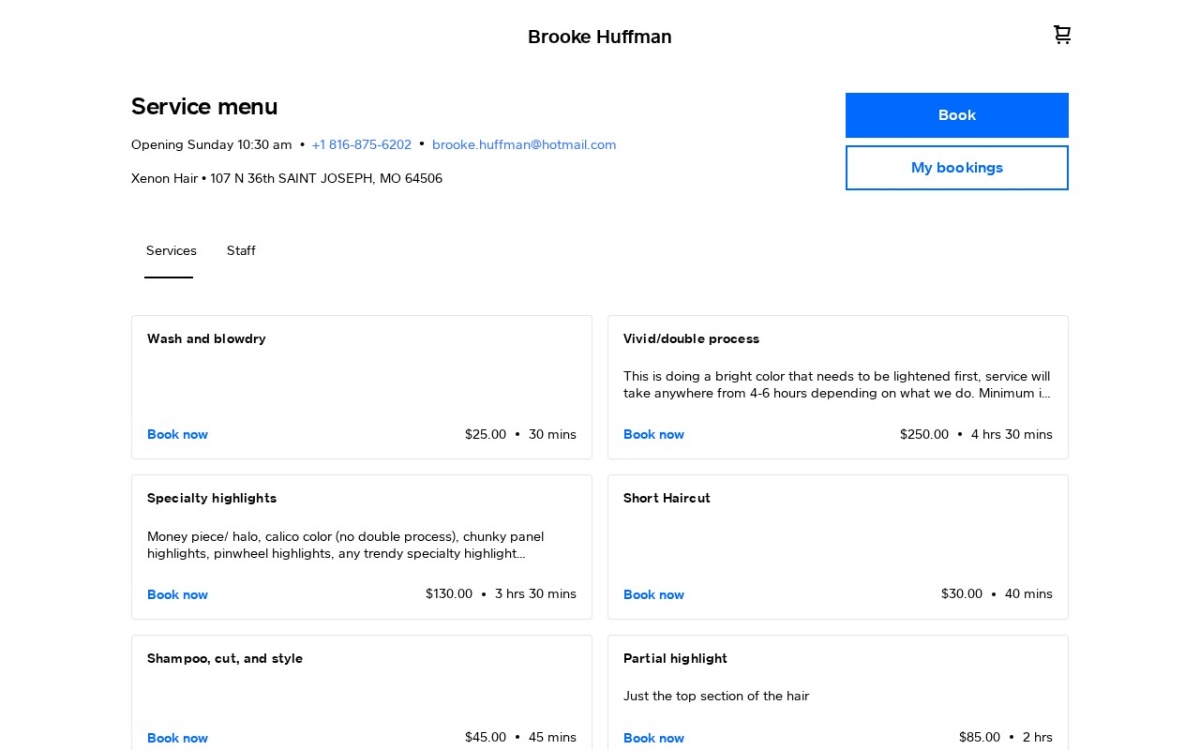
Task: Book now for Short Haircut
Action: (x=654, y=595)
